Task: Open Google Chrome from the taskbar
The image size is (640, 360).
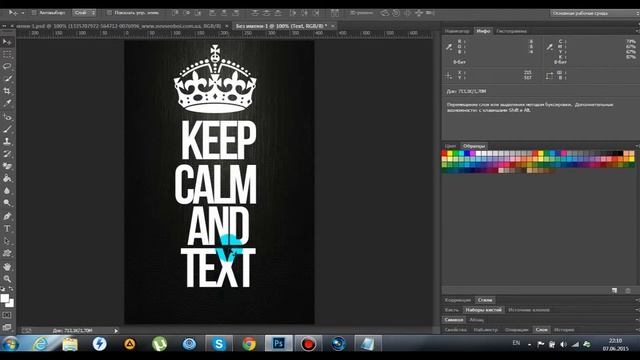Action: (x=249, y=344)
